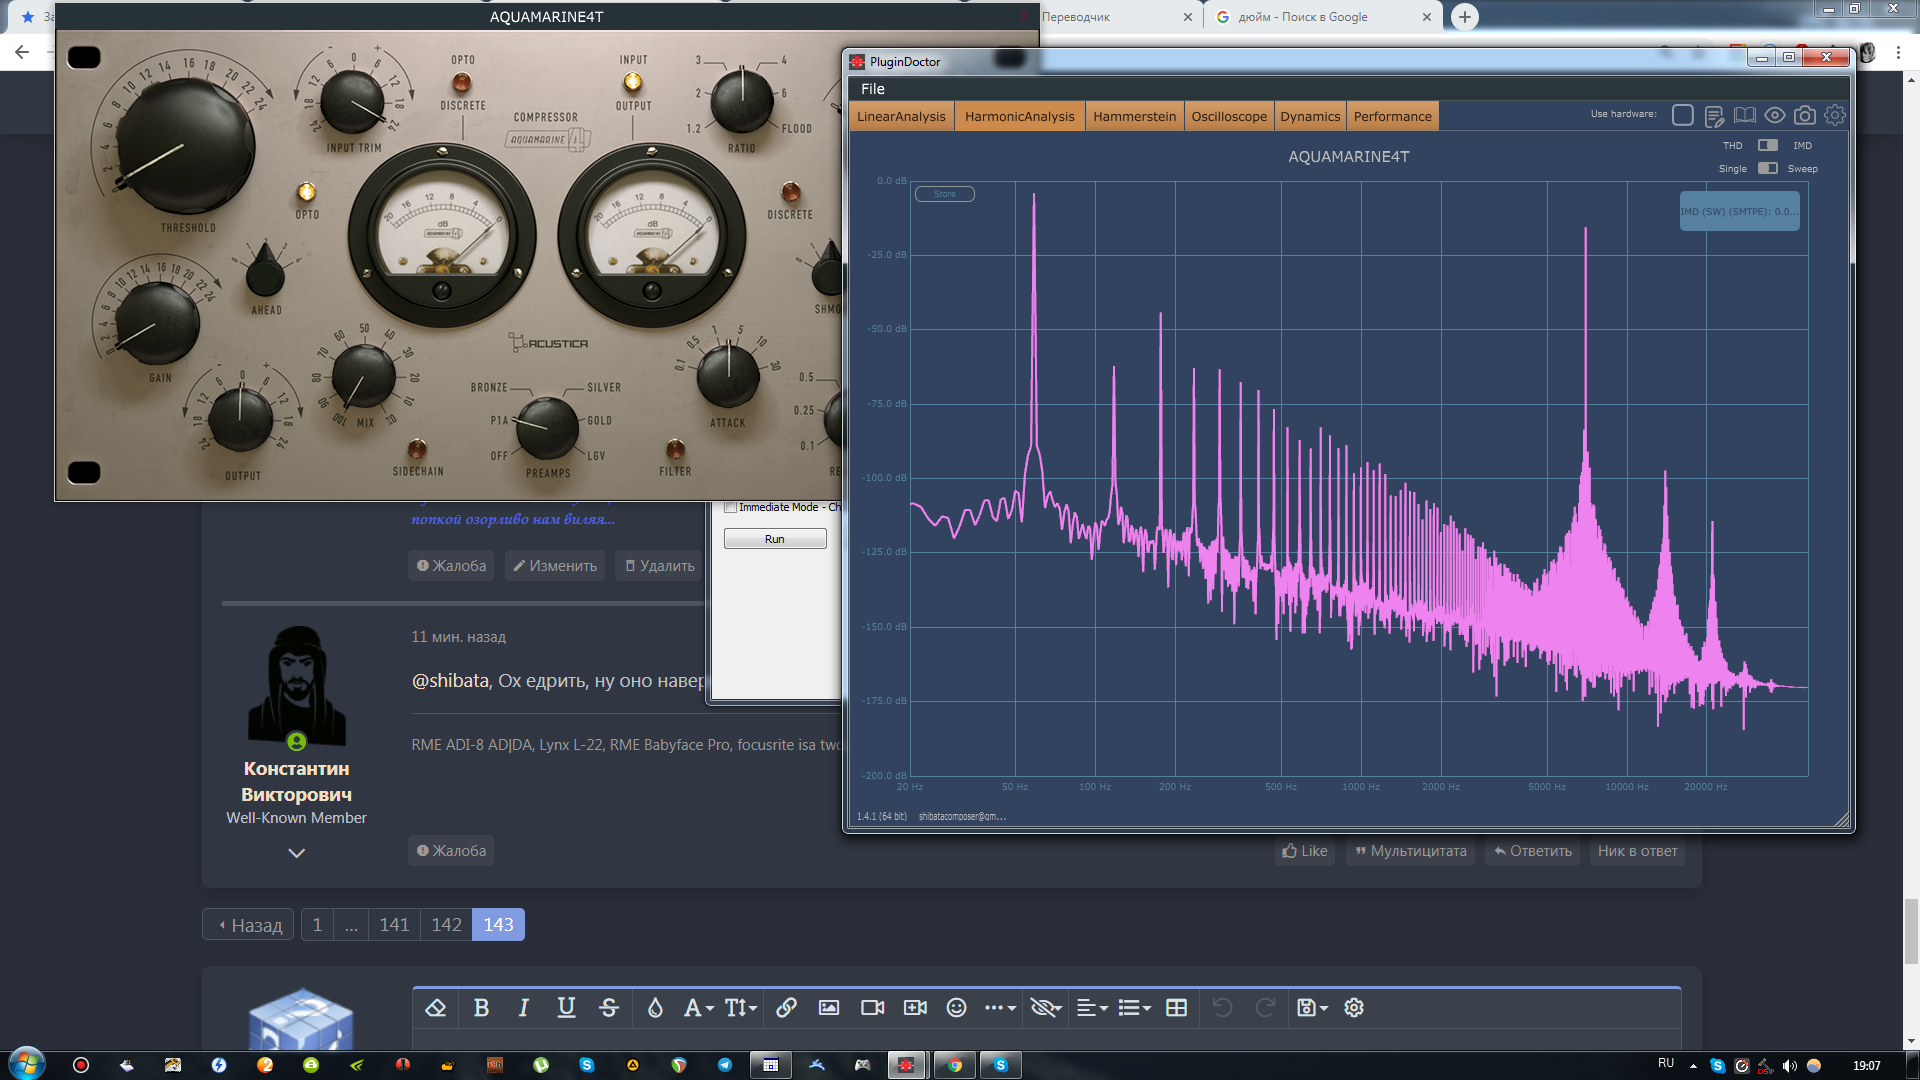The width and height of the screenshot is (1920, 1080).
Task: Toggle the FILTER lamp switch
Action: [x=675, y=448]
